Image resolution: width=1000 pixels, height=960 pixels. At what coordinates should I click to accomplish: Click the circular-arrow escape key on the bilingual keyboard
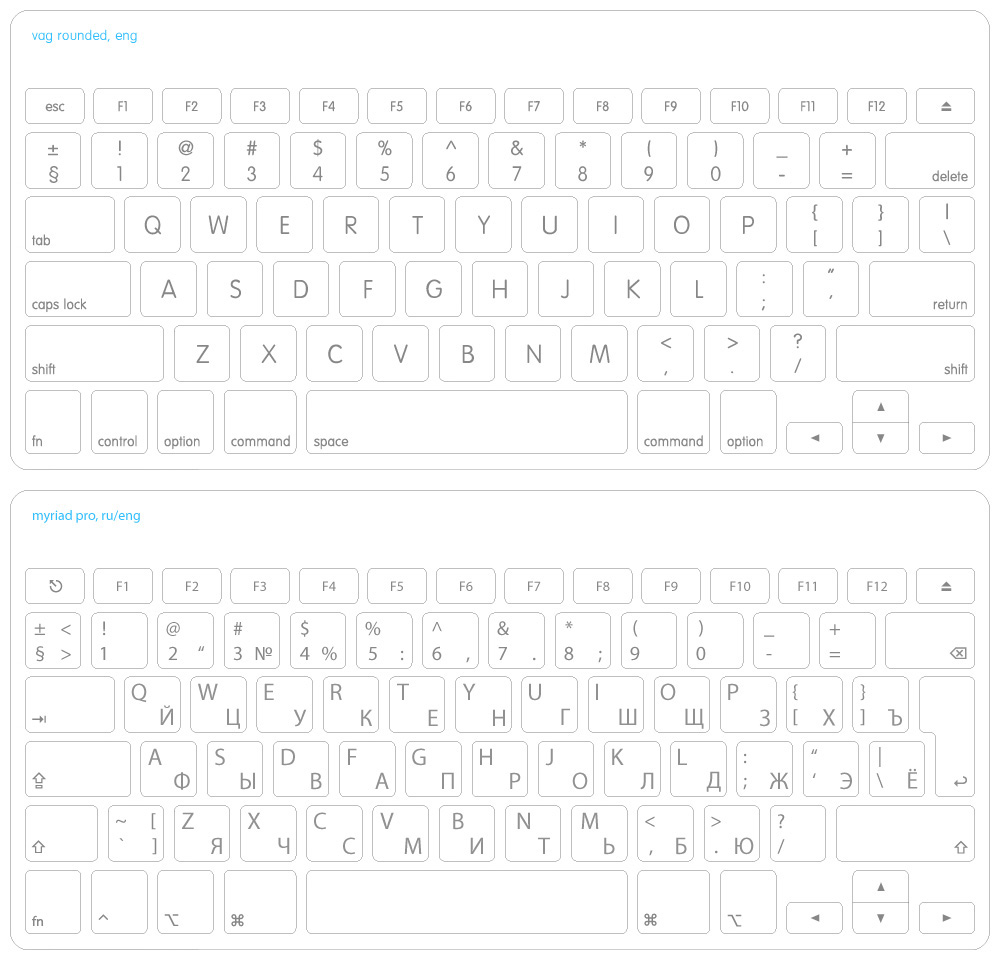point(55,586)
